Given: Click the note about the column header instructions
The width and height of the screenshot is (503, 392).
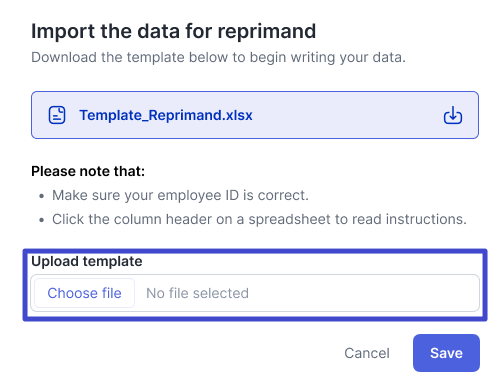Looking at the screenshot, I should coord(259,219).
